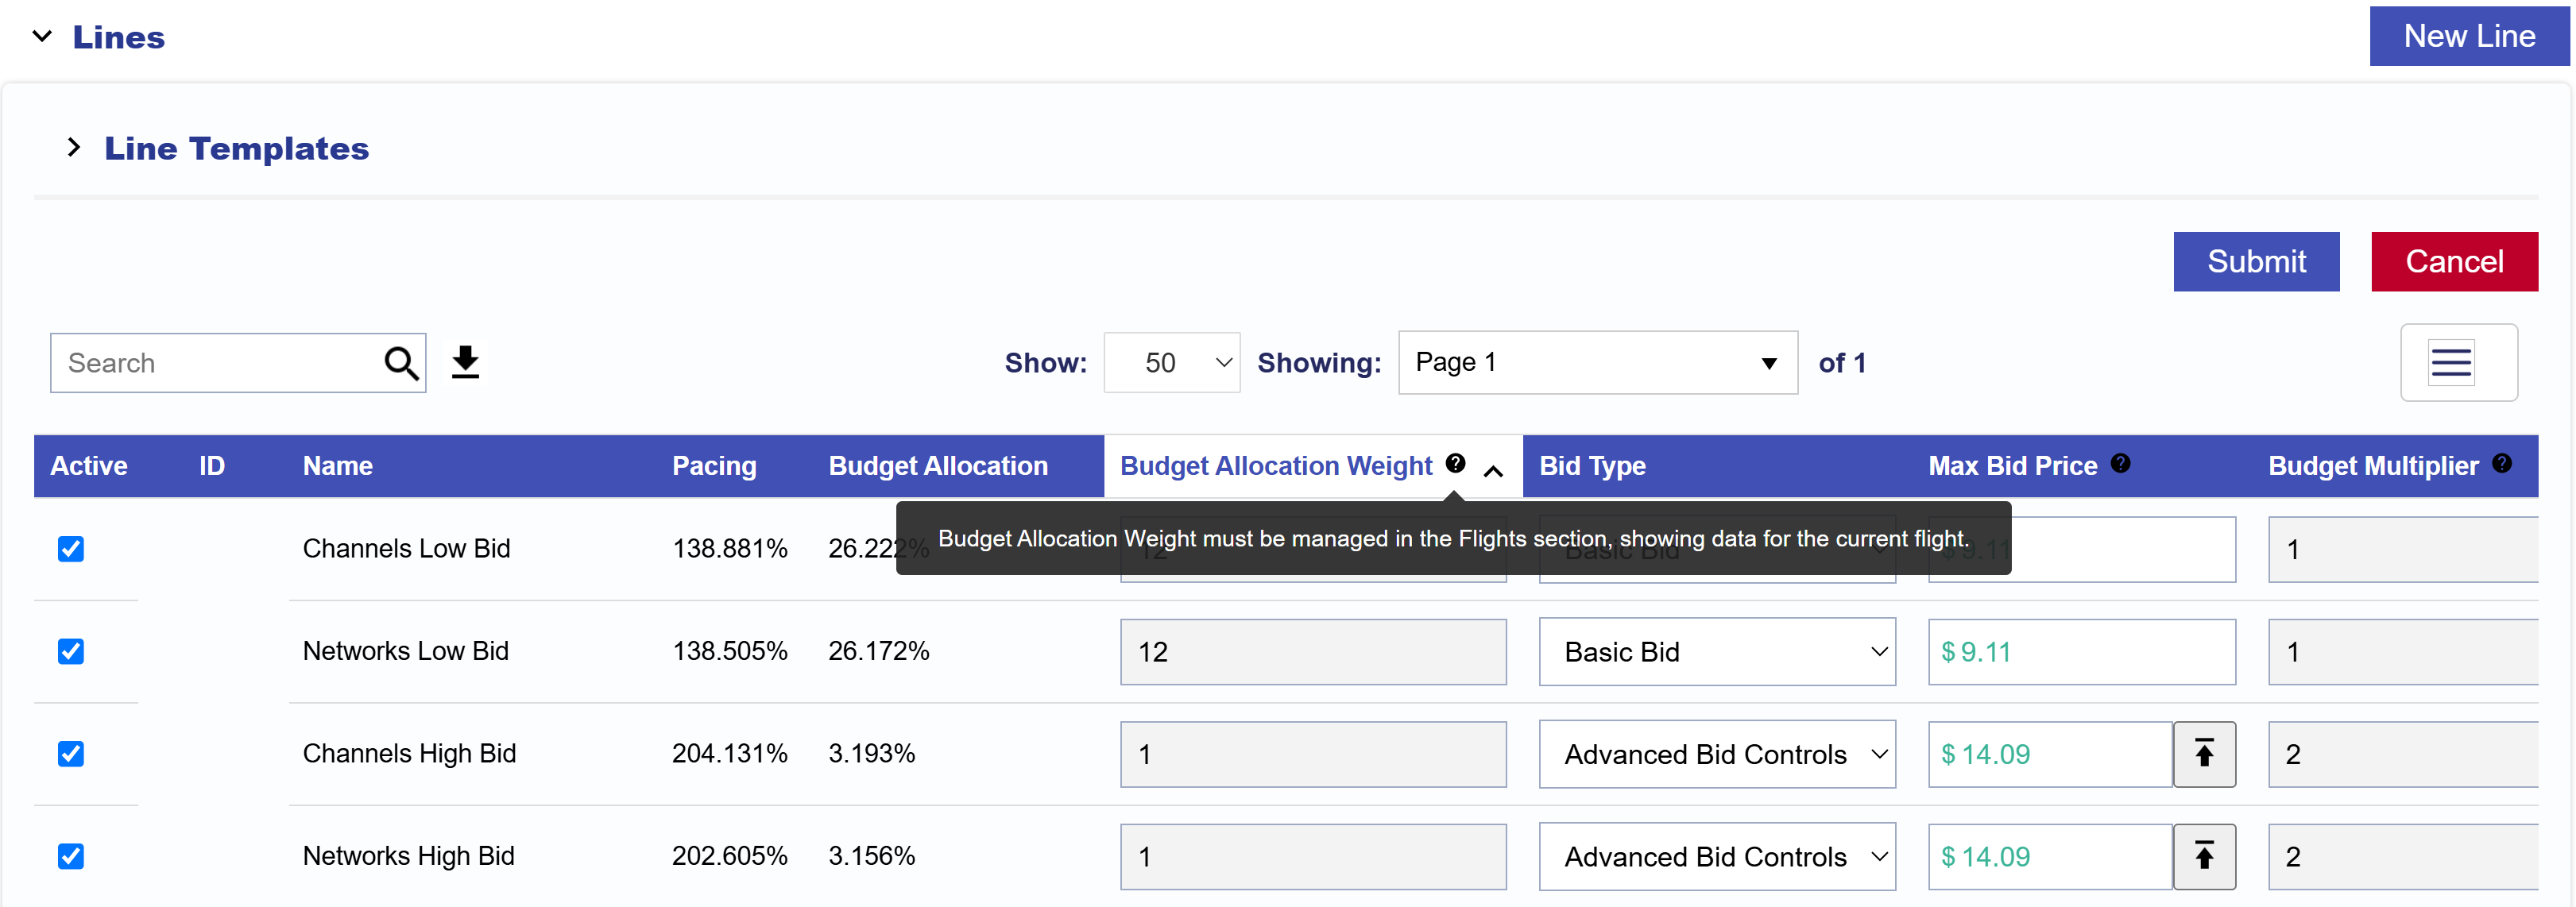Click the 26.172% budget allocation value
The height and width of the screenshot is (907, 2576).
pos(879,651)
